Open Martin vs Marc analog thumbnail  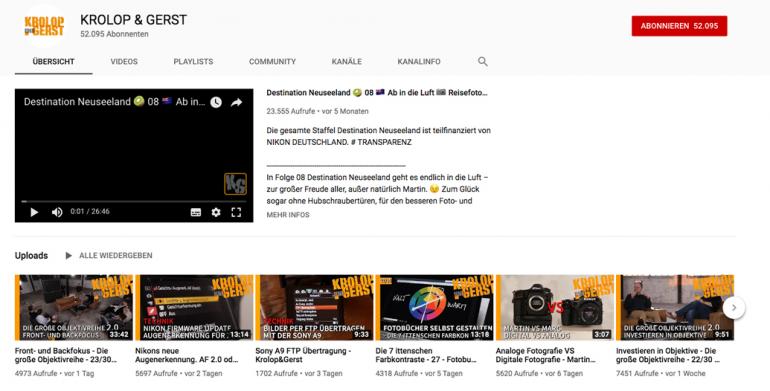555,307
